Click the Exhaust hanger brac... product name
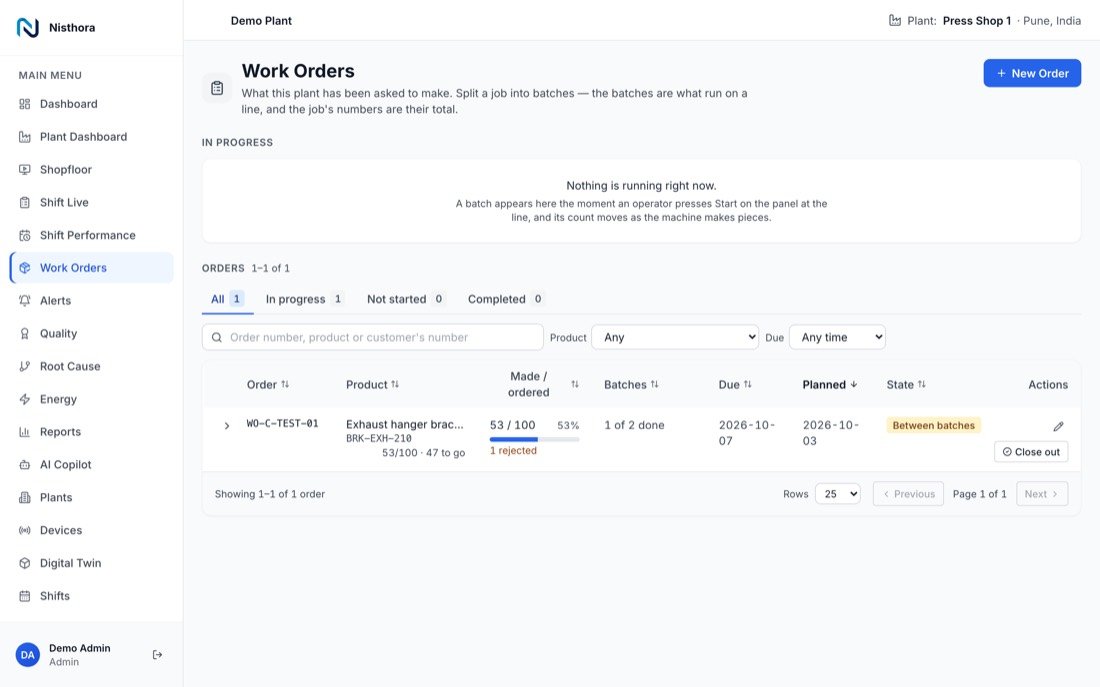 404,425
